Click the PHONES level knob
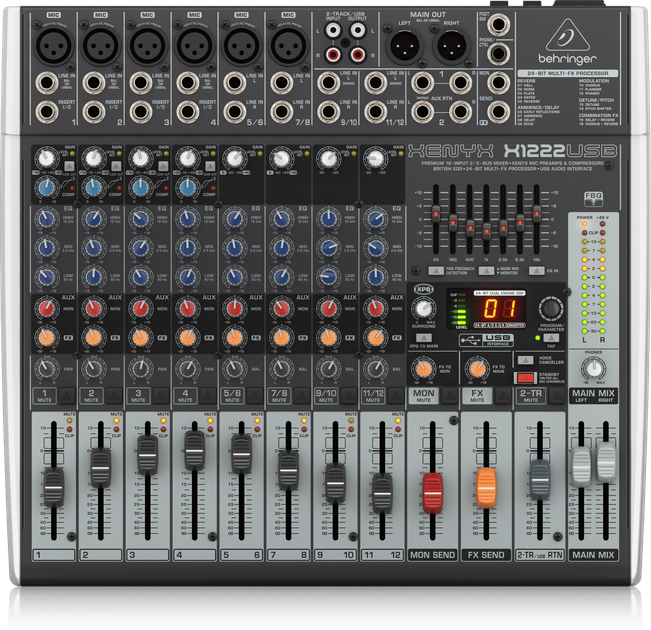Viewport: 651px width, 630px height. [593, 368]
